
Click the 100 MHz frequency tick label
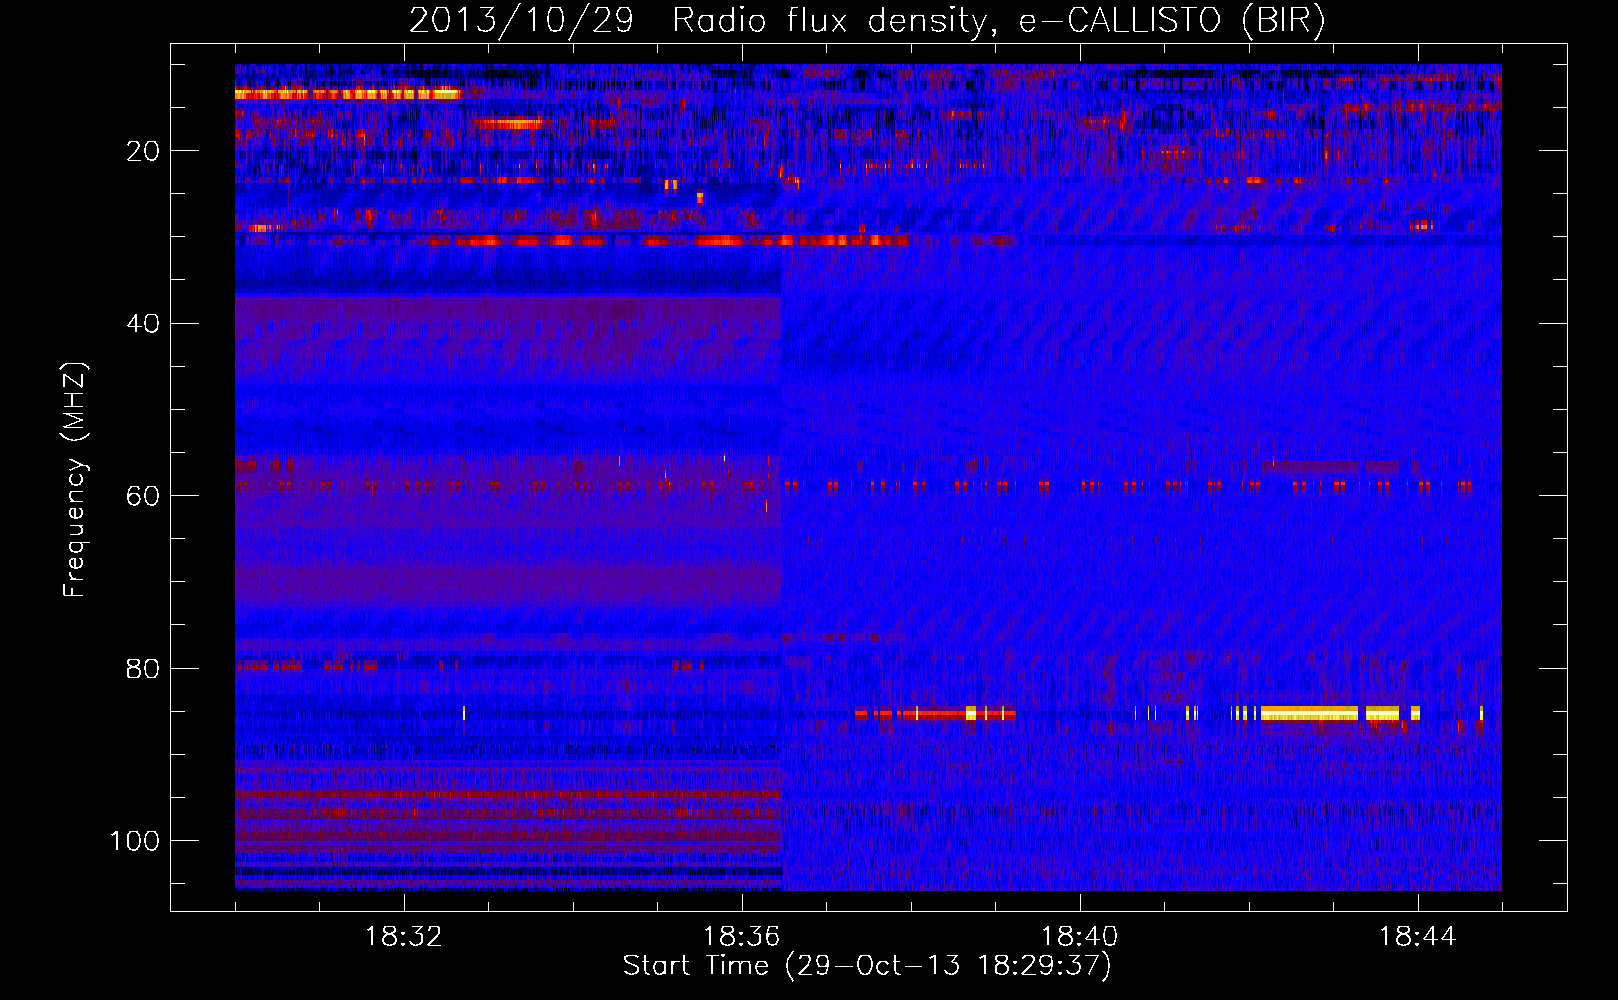click(135, 841)
